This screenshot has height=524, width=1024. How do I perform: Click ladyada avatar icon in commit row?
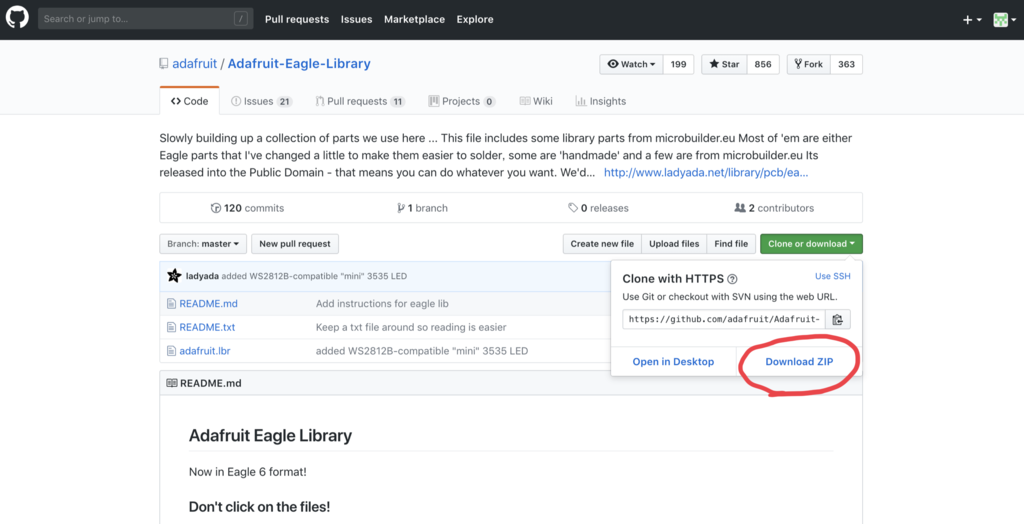174,276
